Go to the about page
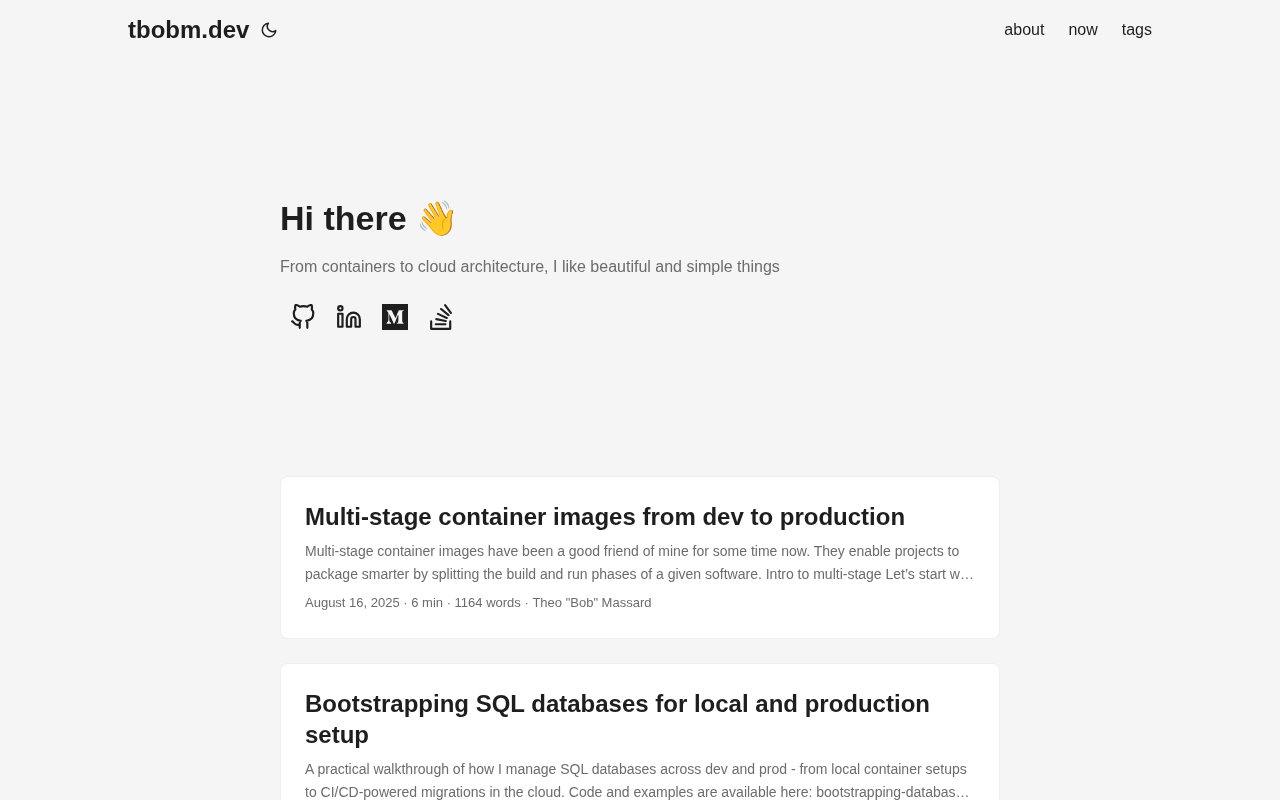Viewport: 1280px width, 800px height. click(1024, 30)
